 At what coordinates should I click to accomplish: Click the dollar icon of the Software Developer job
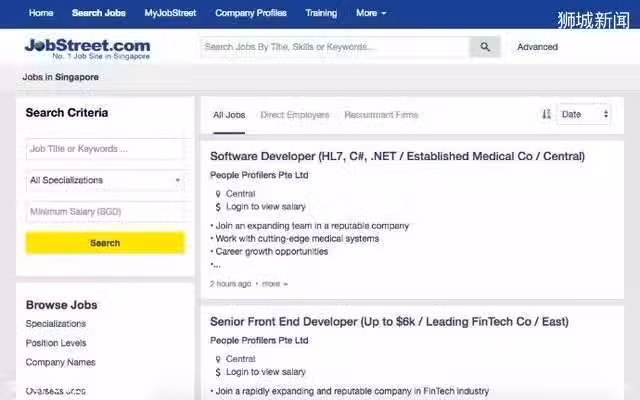(218, 207)
